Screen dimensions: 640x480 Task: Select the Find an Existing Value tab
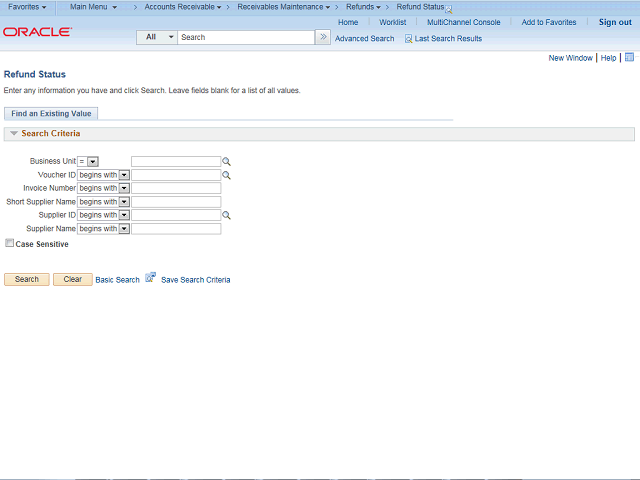(x=51, y=113)
